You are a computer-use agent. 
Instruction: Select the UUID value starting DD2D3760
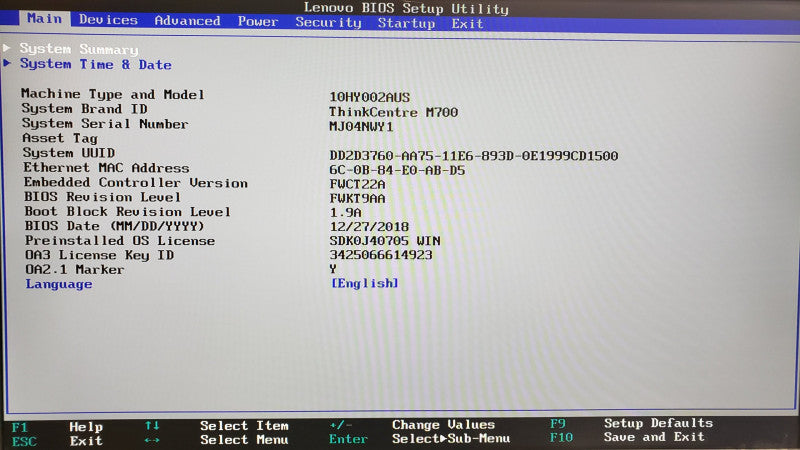473,156
